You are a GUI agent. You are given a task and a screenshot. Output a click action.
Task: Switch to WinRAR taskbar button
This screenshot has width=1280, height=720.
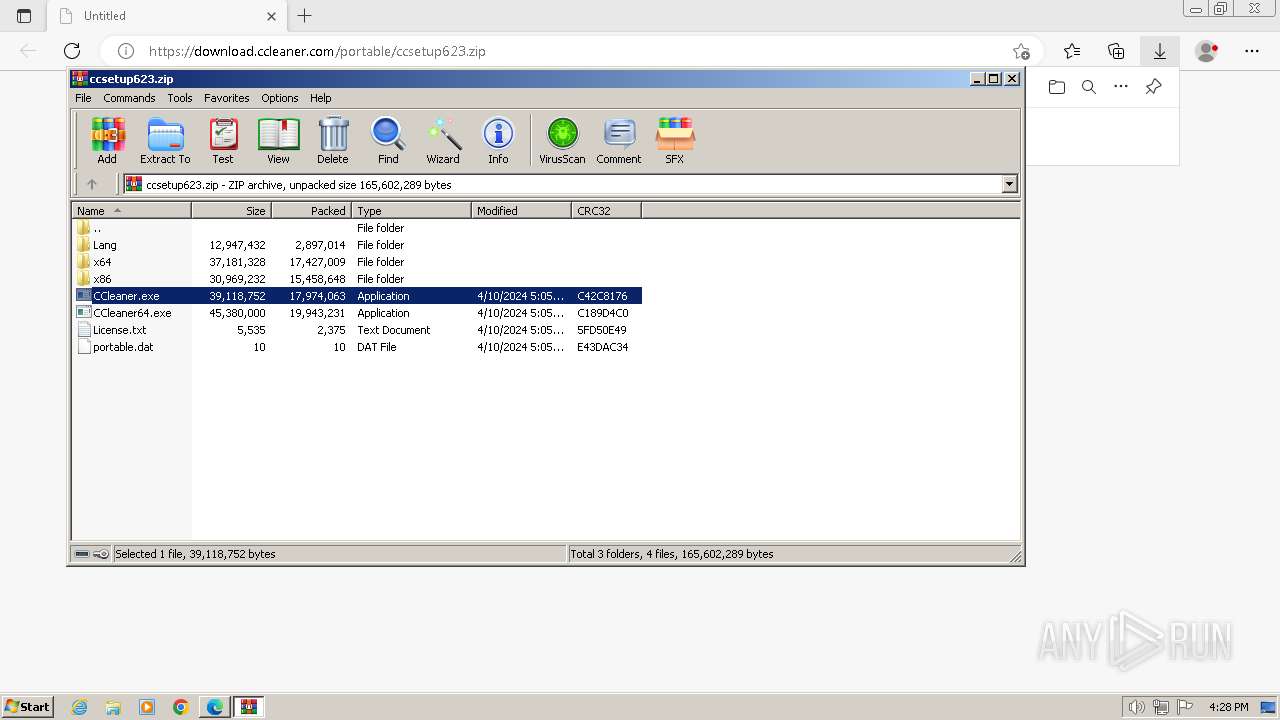(x=248, y=707)
